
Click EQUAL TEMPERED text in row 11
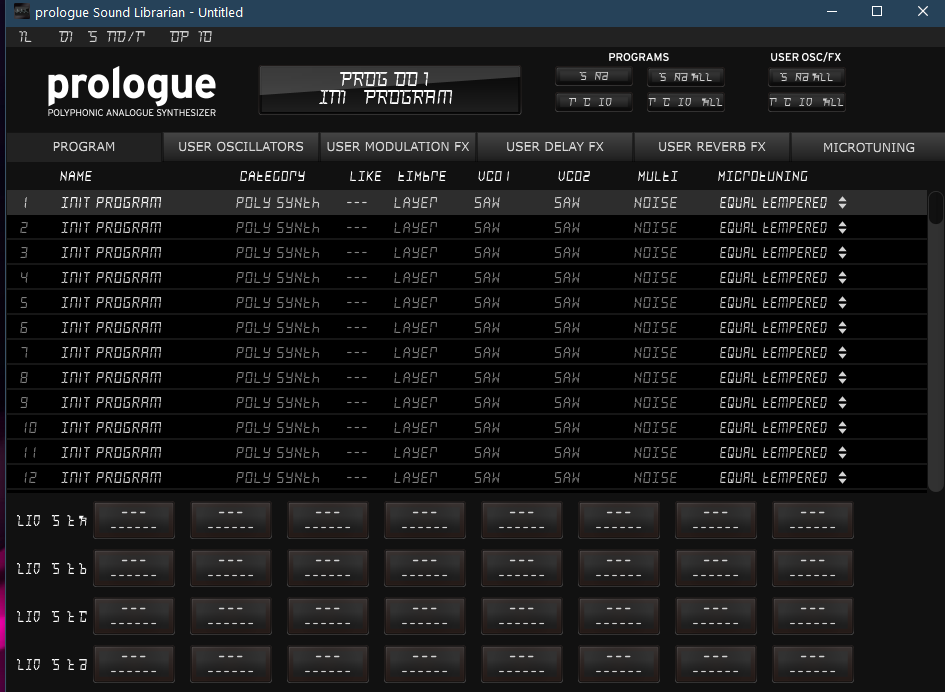773,453
